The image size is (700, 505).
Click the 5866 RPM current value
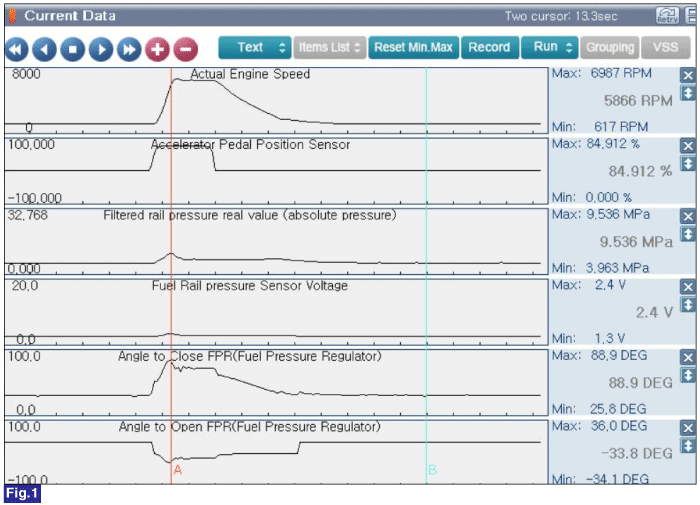click(638, 101)
